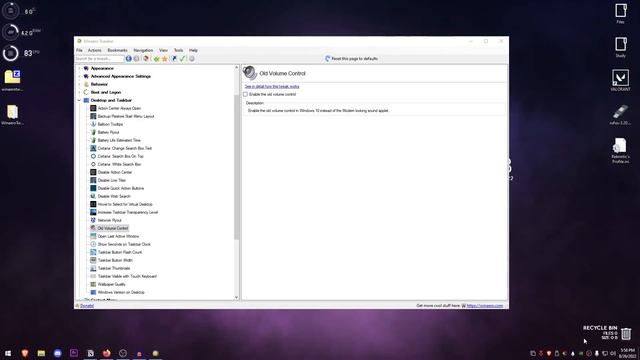Screen dimensions: 640x360
Task: Open settings via the grey gear toolbar icon
Action: click(x=191, y=59)
